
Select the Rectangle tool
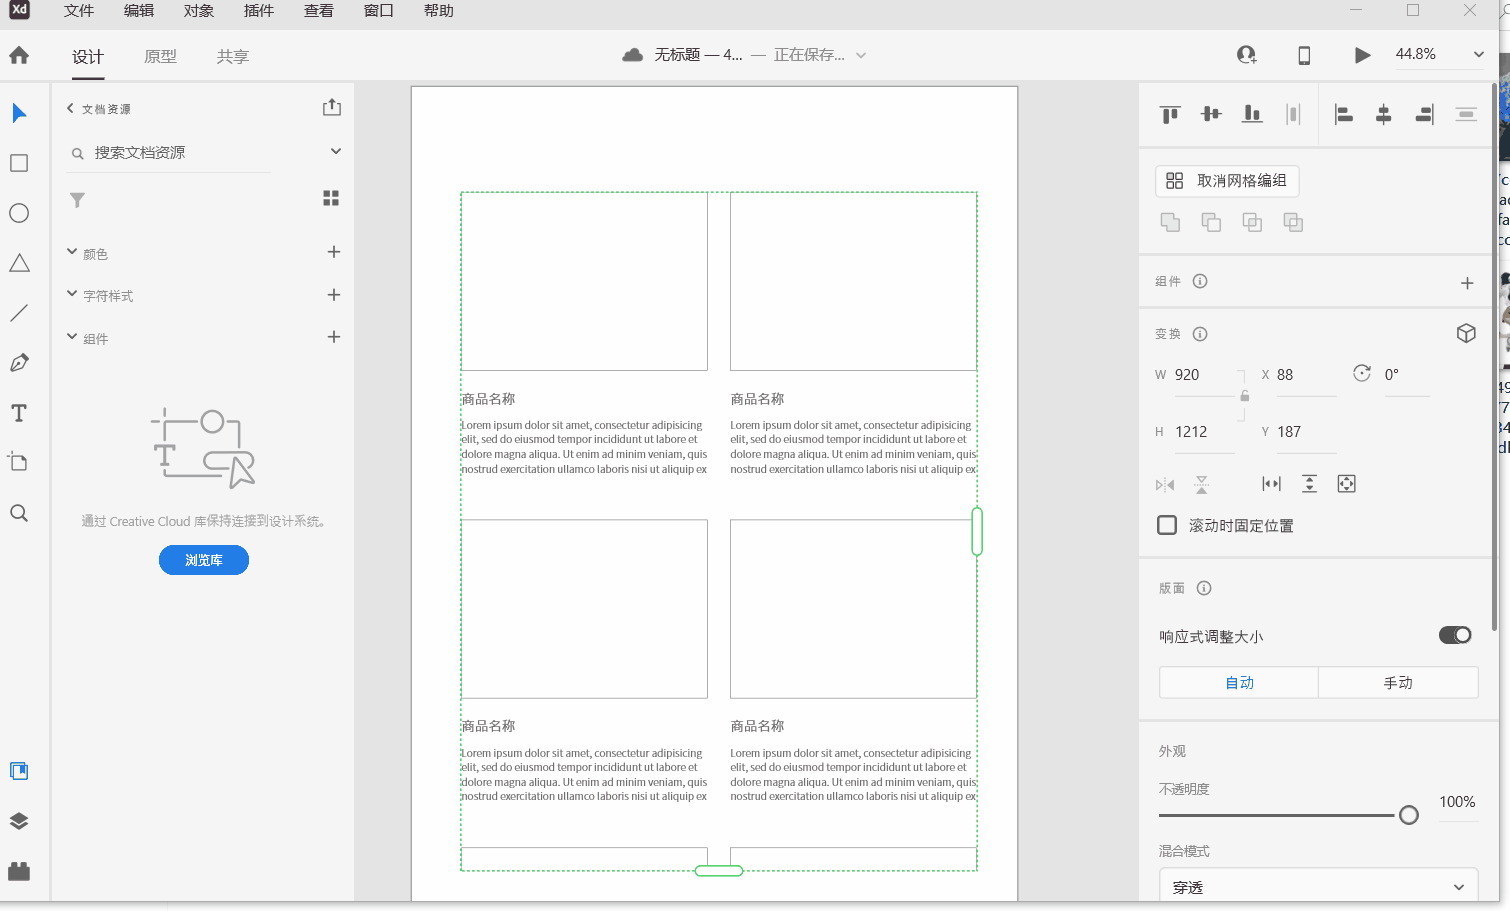tap(18, 162)
